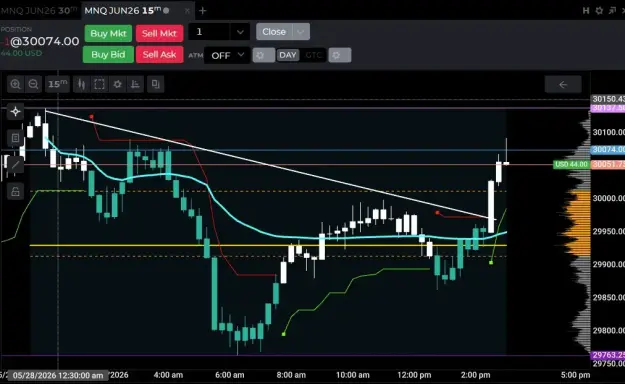The height and width of the screenshot is (384, 625).
Task: Expand the Close button dropdown arrow
Action: [301, 32]
